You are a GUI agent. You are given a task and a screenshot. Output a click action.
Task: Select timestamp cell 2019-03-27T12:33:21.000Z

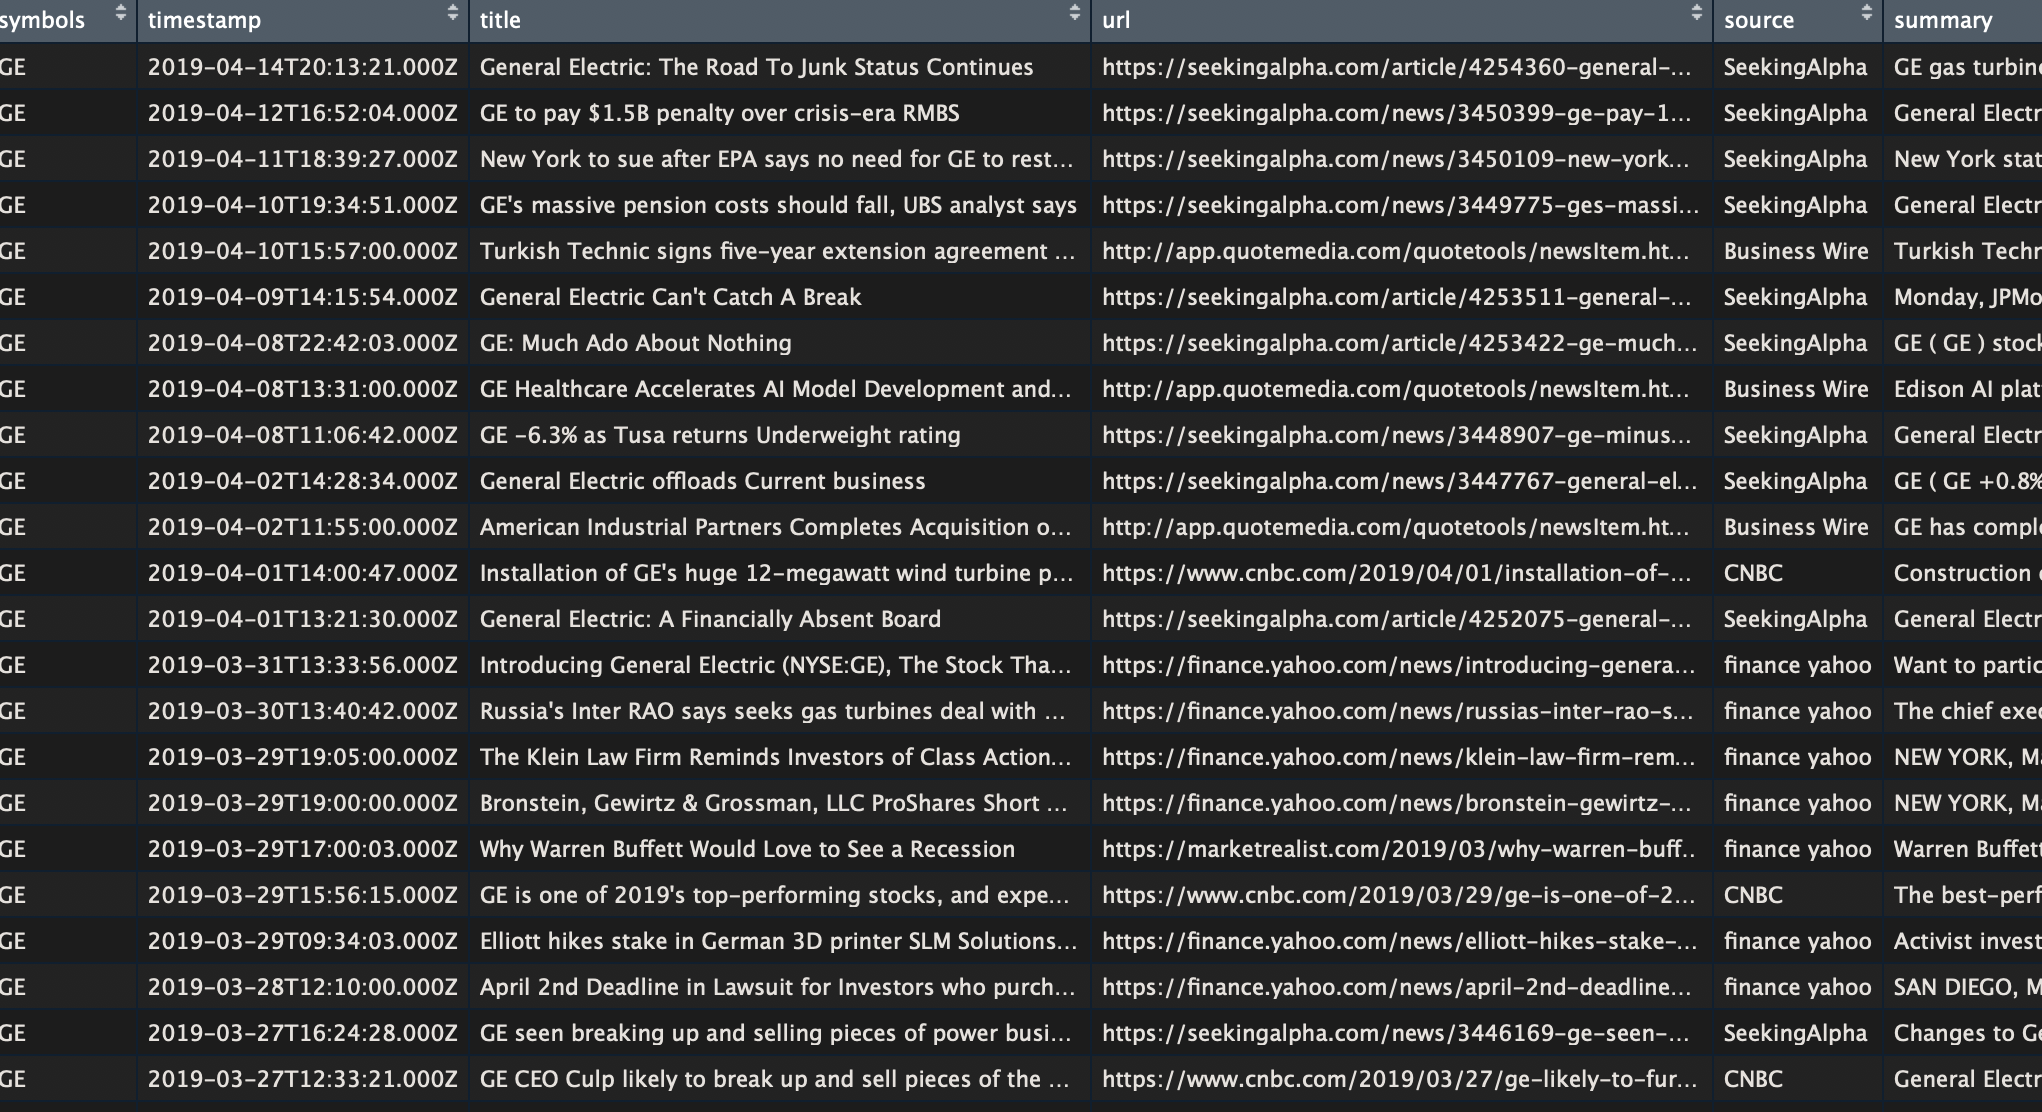point(302,1079)
